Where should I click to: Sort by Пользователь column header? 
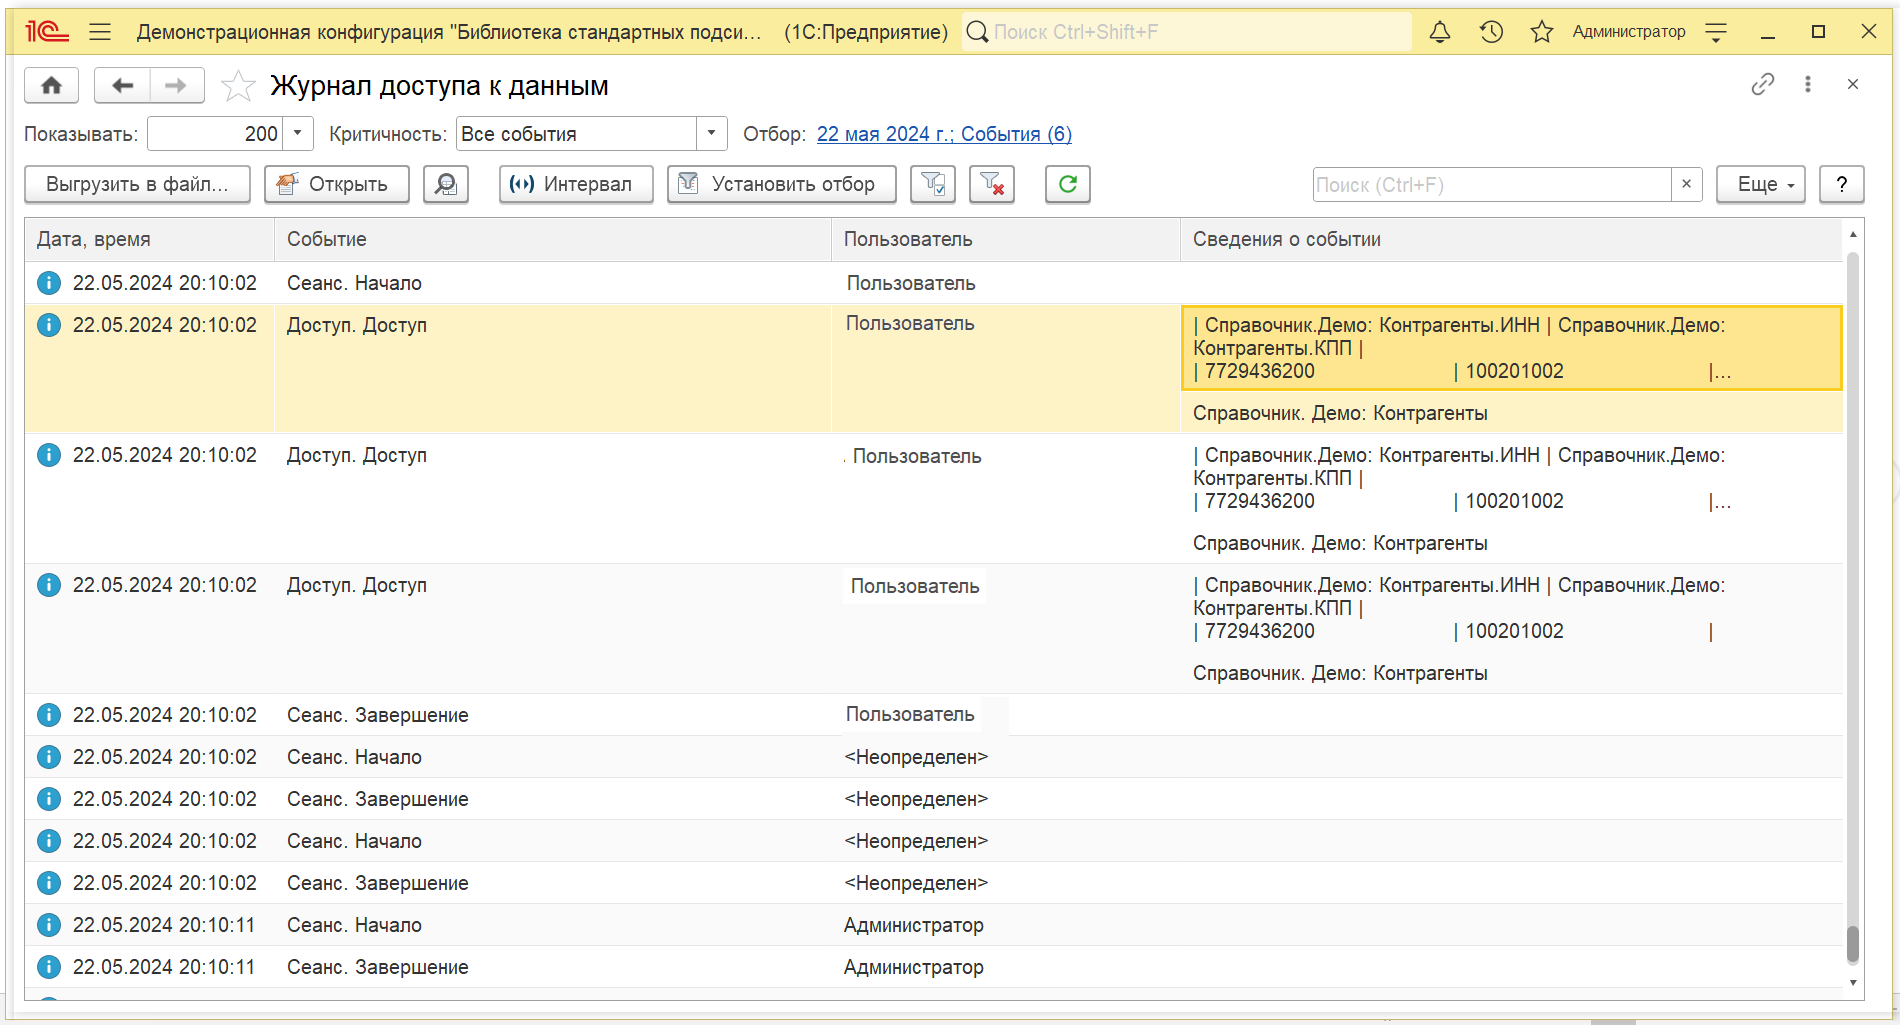pos(1006,239)
